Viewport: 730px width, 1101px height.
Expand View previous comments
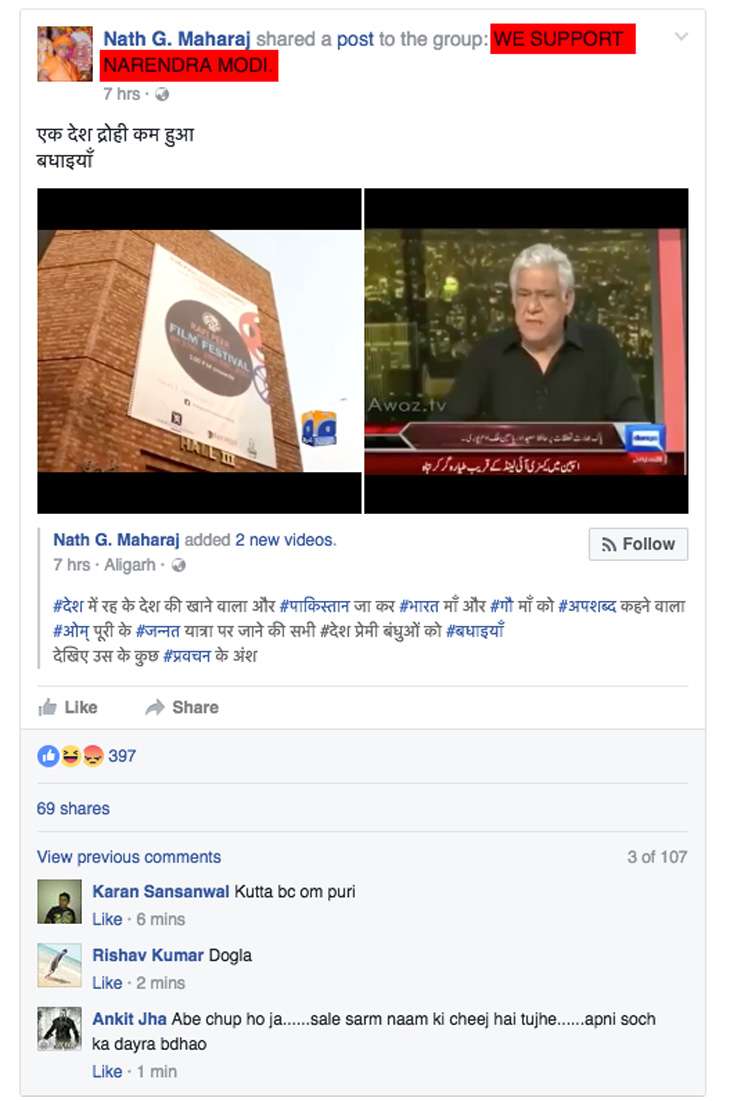click(128, 857)
